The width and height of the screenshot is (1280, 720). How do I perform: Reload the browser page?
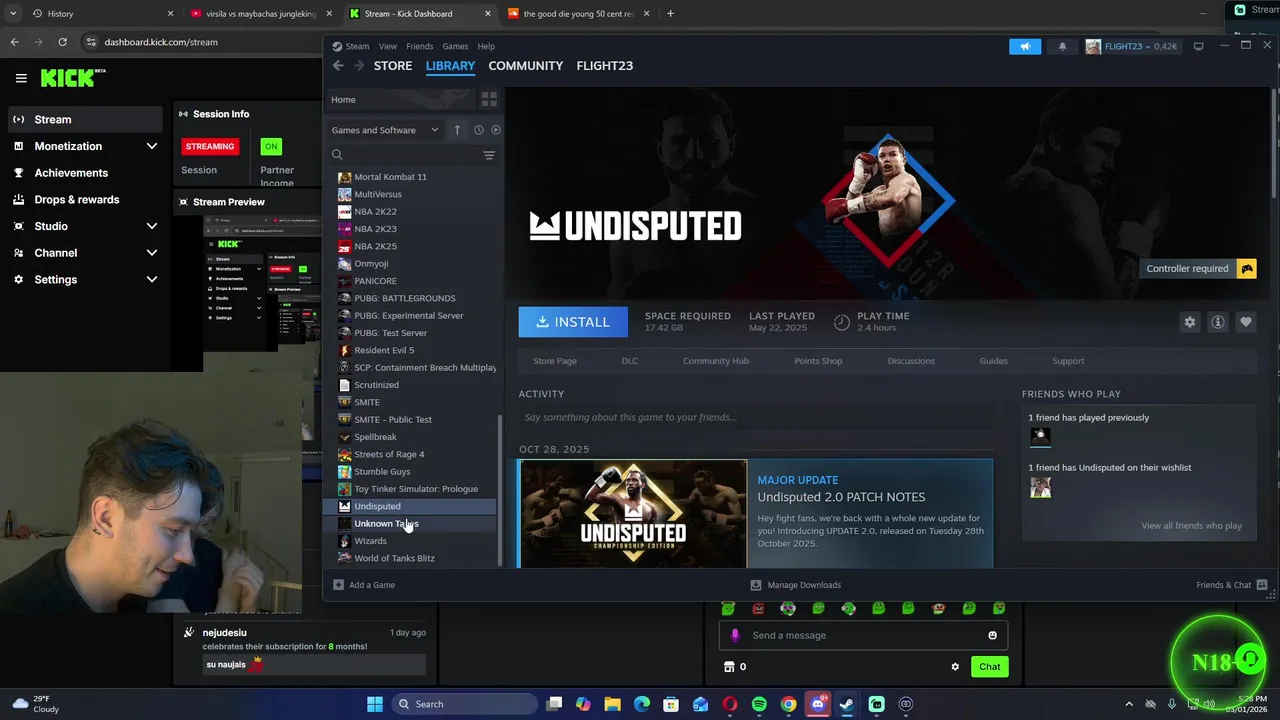(x=62, y=42)
